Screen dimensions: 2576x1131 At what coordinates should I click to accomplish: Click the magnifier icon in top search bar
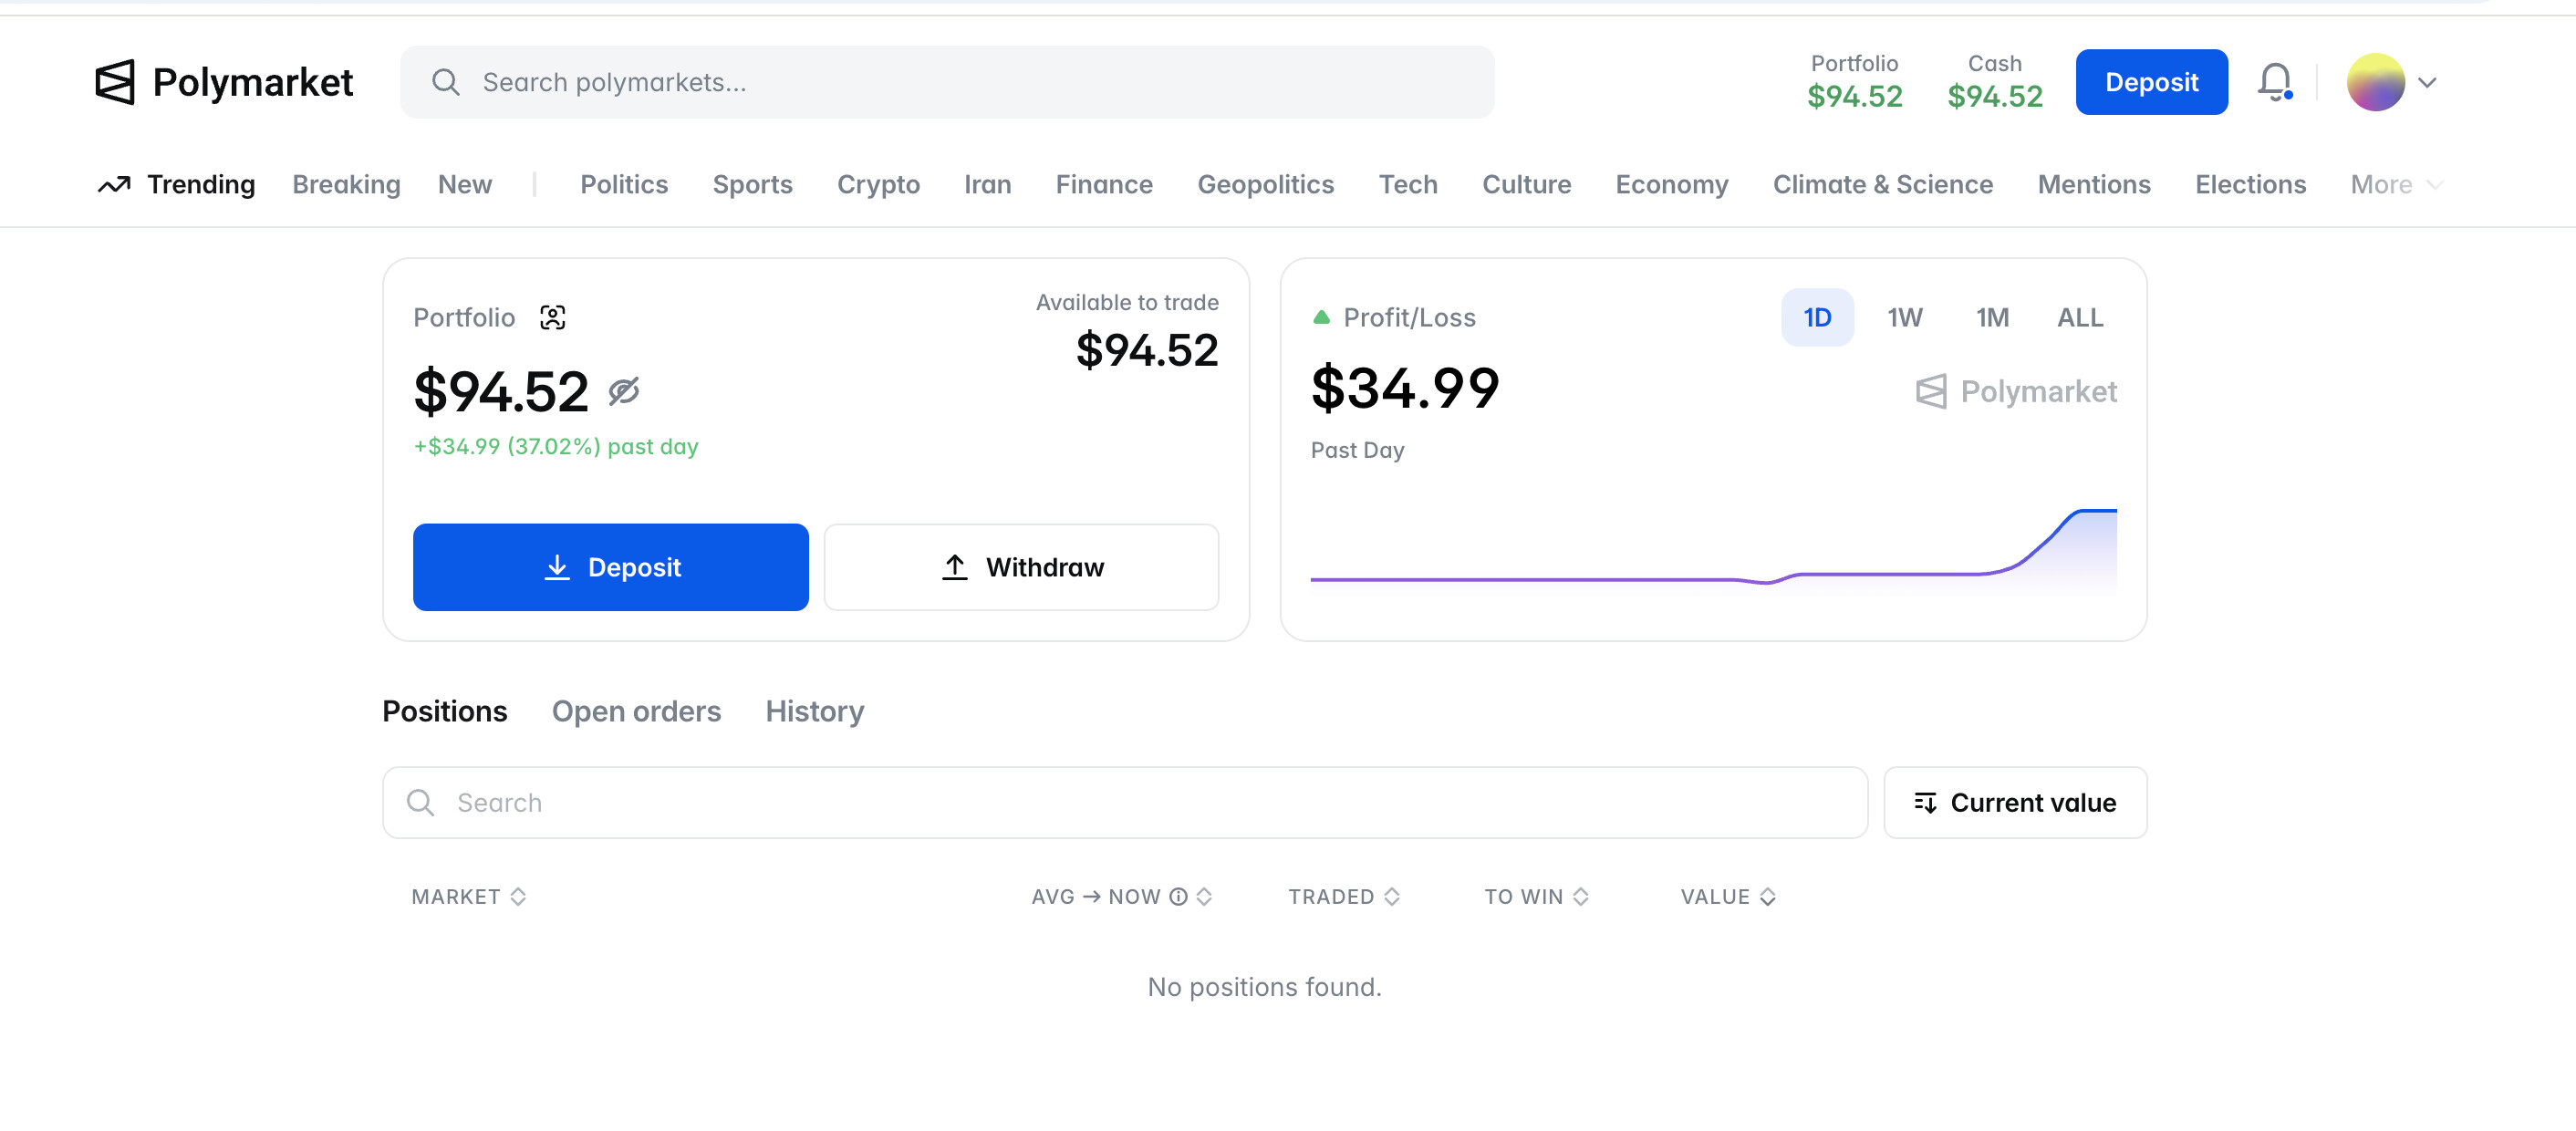(446, 82)
